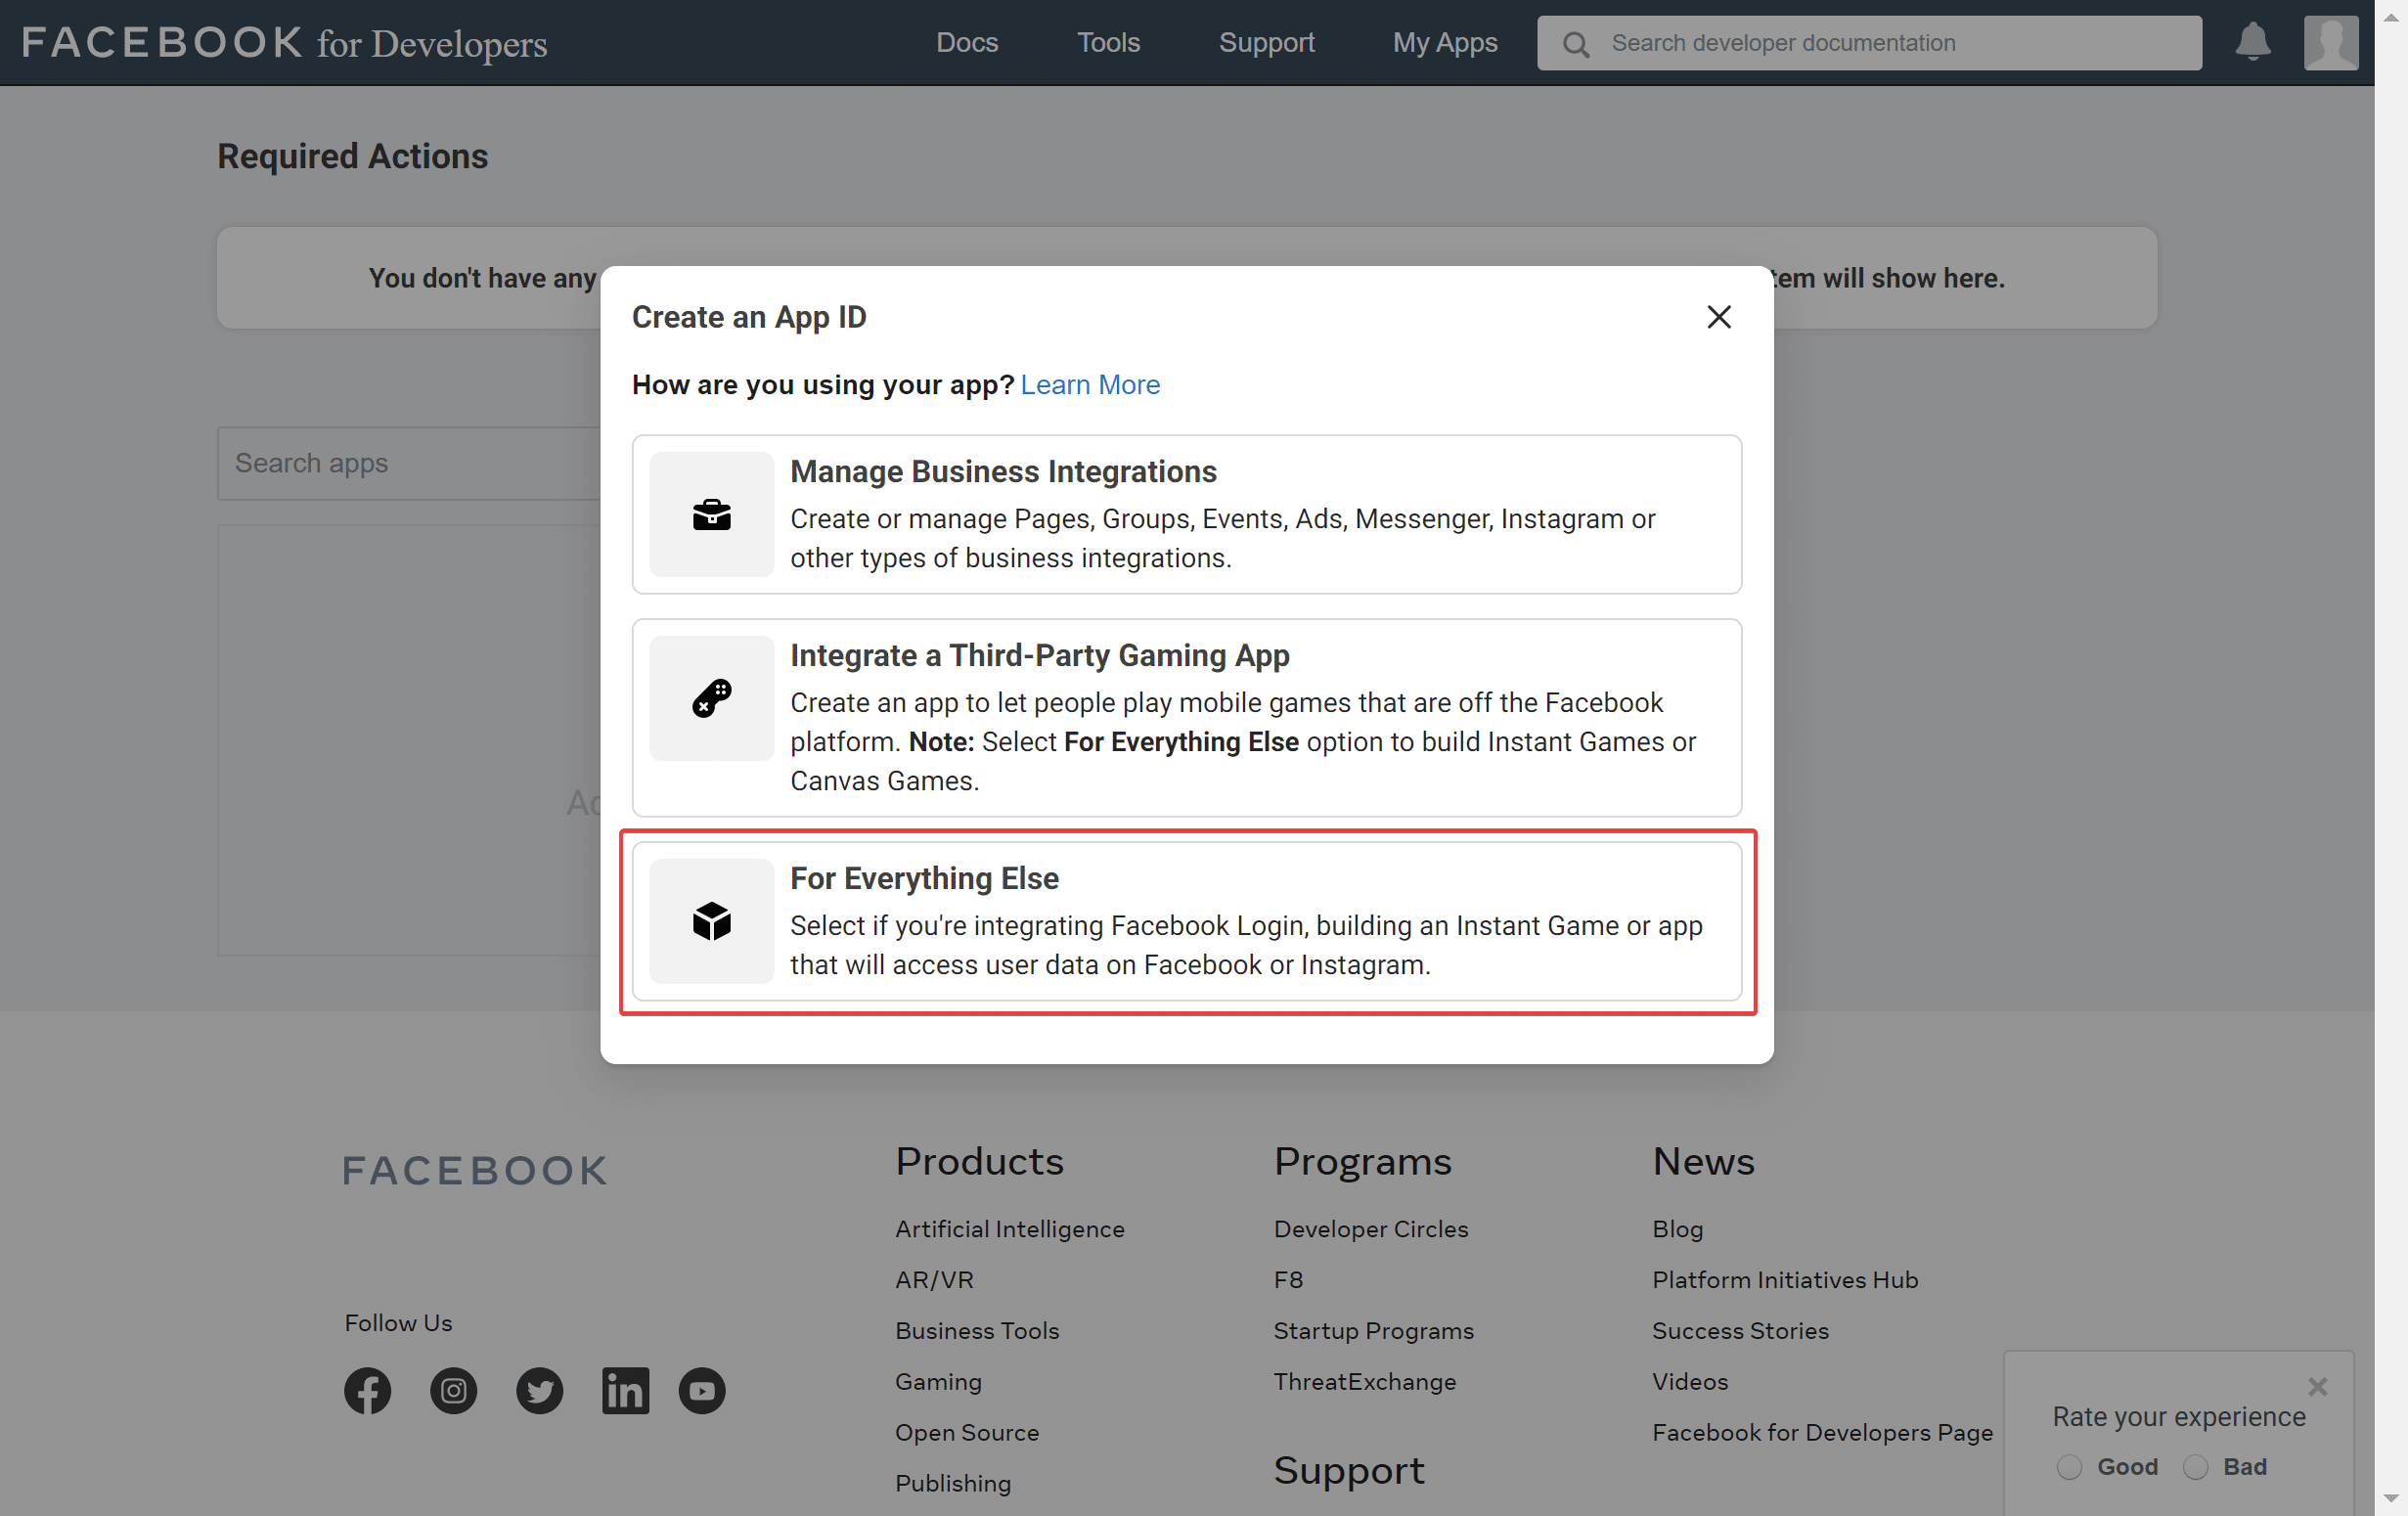Click the Learn More link

1089,385
